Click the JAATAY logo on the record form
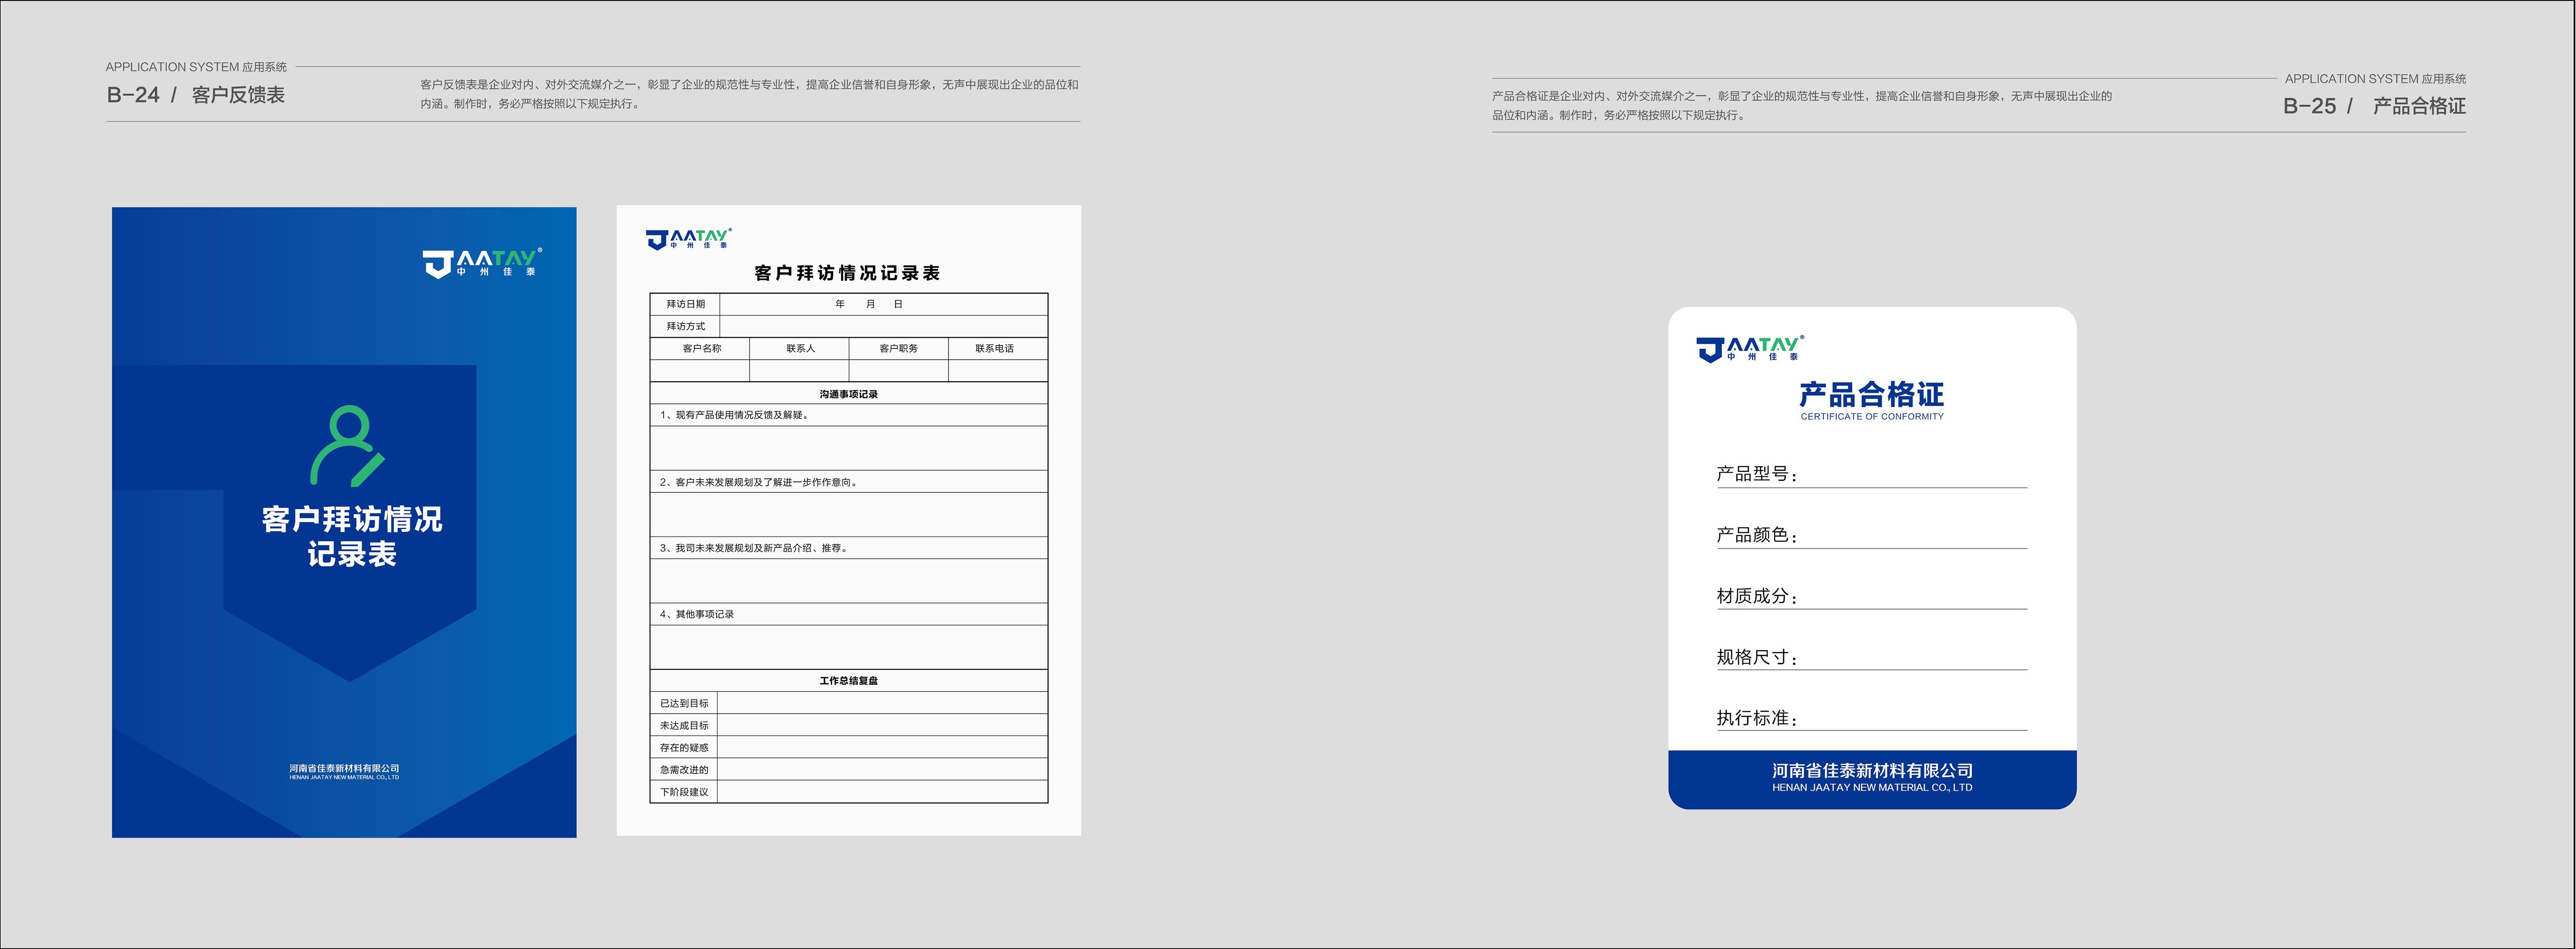The height and width of the screenshot is (949, 2576). (689, 238)
